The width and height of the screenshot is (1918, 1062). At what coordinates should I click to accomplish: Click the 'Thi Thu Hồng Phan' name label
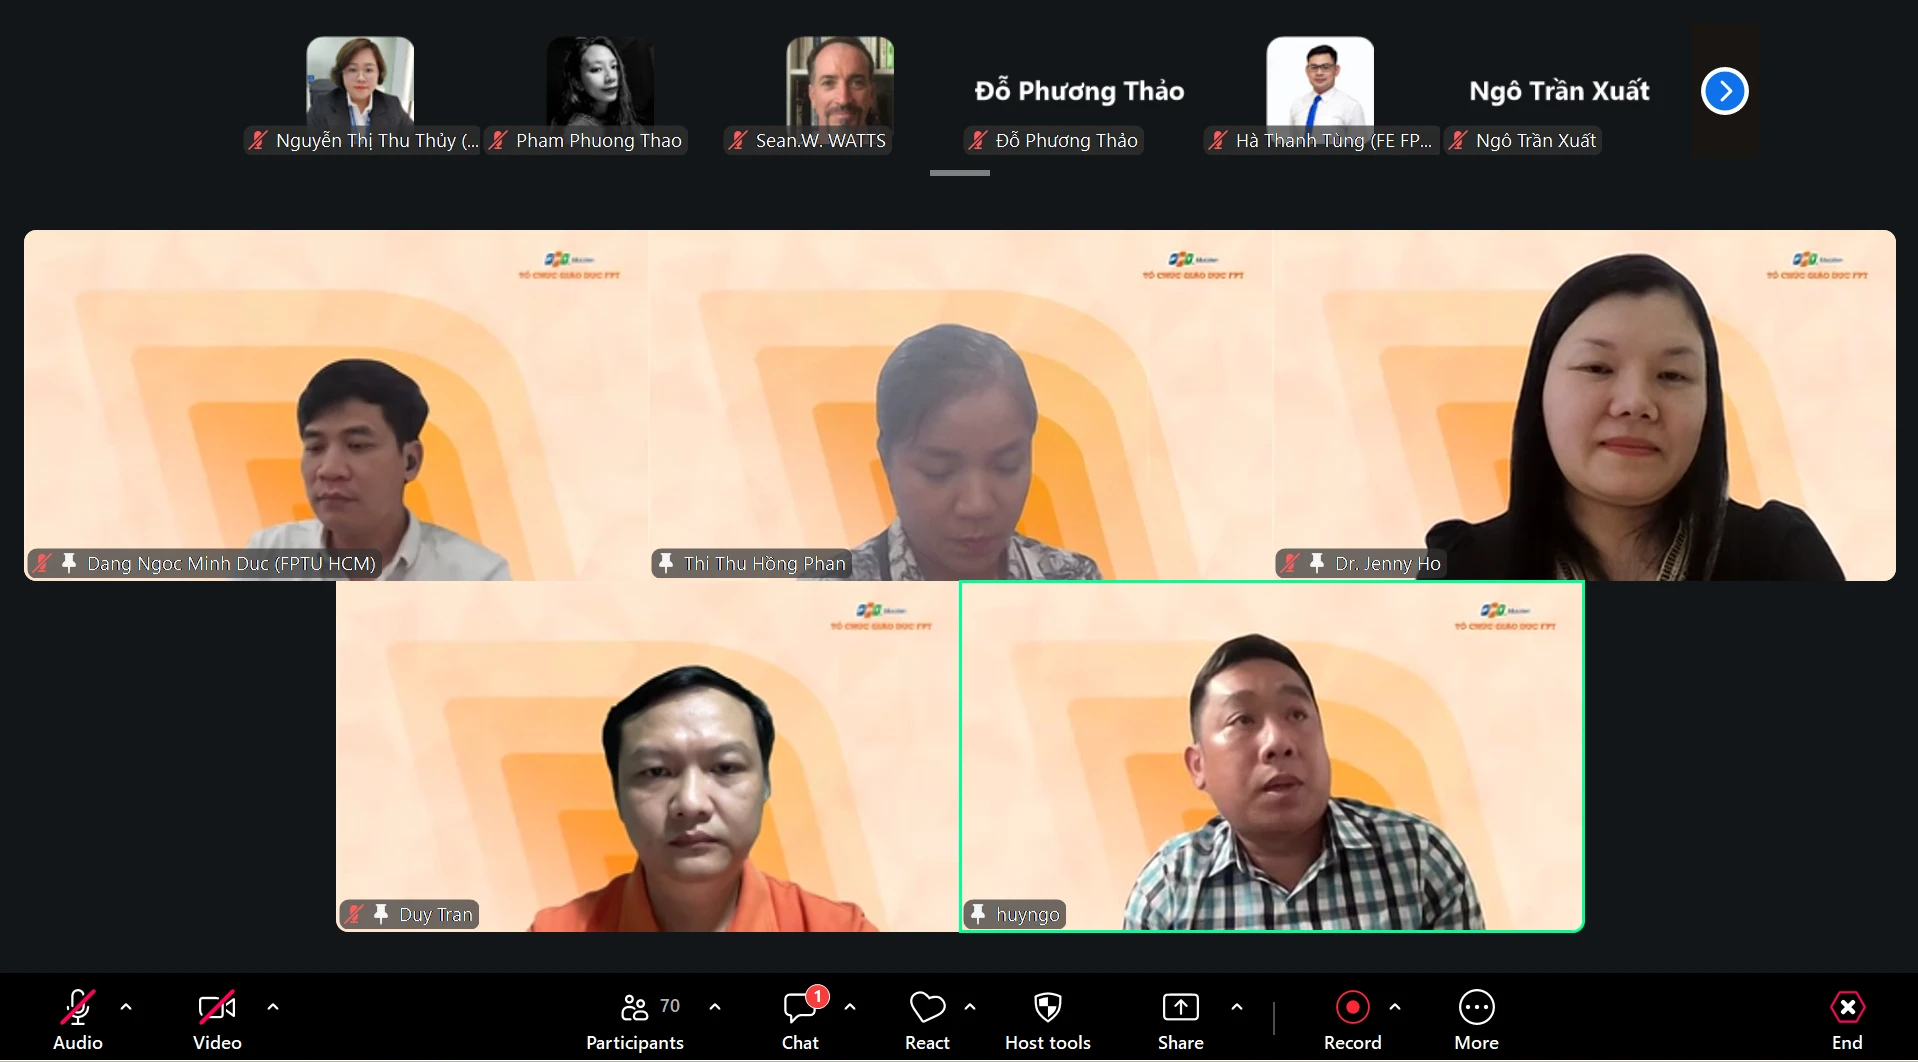pyautogui.click(x=765, y=563)
